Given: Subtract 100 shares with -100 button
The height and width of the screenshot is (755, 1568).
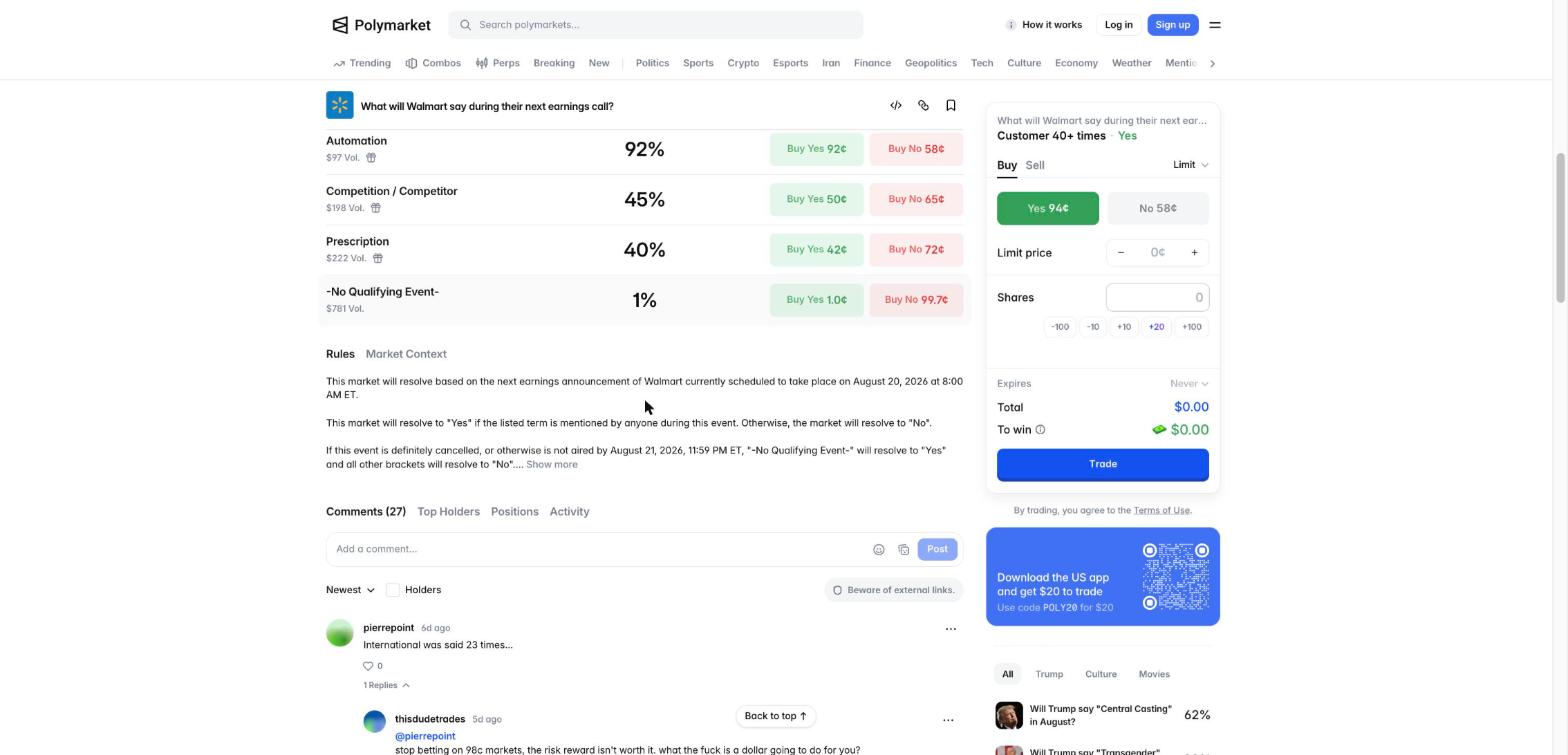Looking at the screenshot, I should tap(1060, 327).
